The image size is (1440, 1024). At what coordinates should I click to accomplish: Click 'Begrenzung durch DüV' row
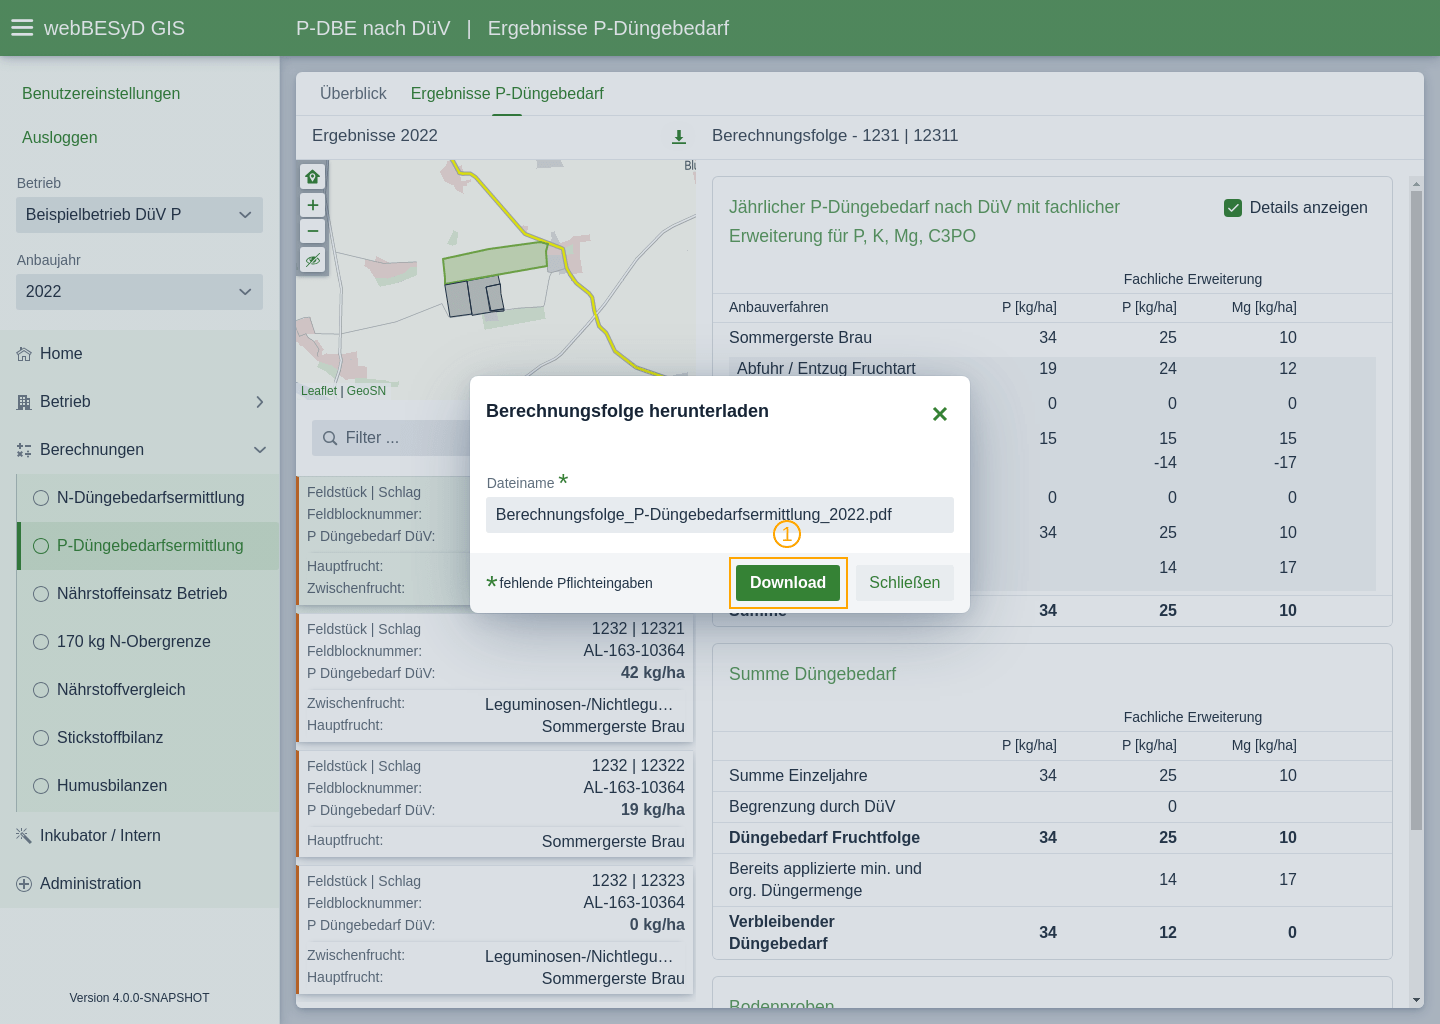pos(1052,807)
